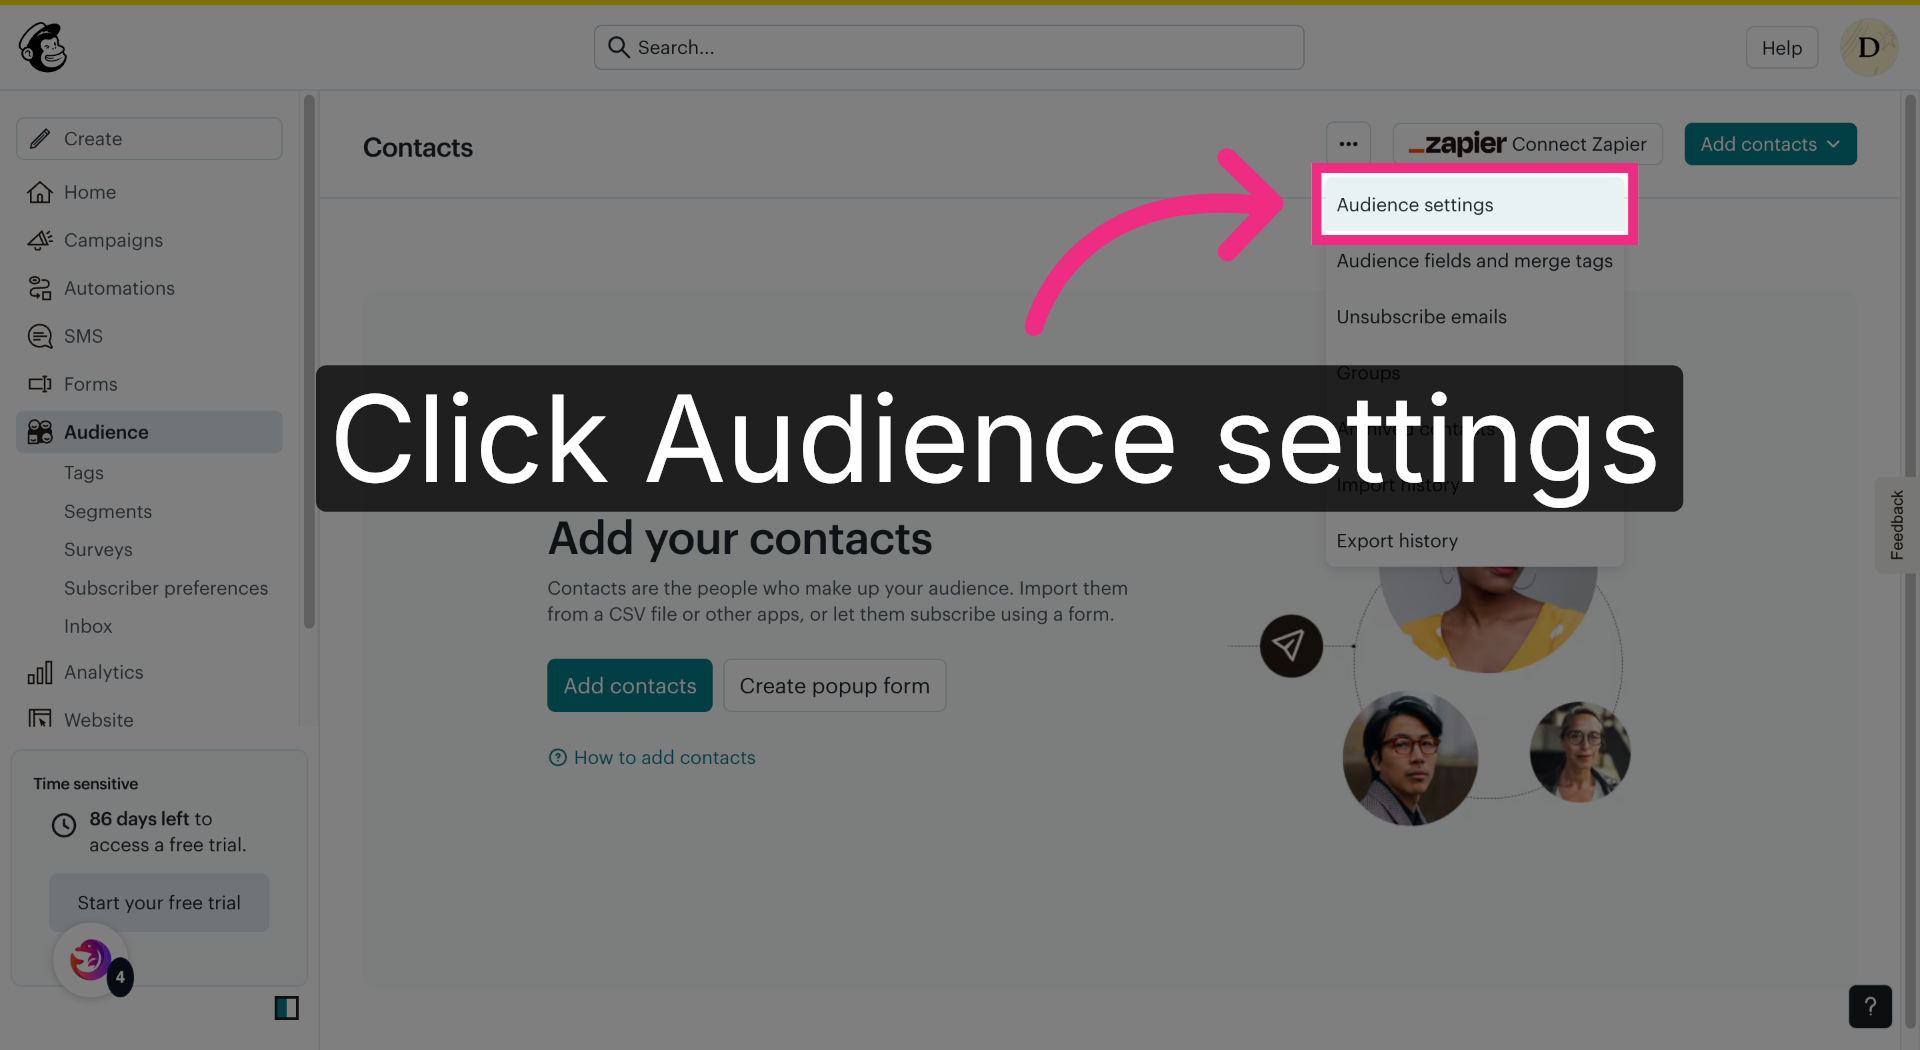Toggle the sidebar collapse icon
Viewport: 1920px width, 1050px height.
[286, 1008]
